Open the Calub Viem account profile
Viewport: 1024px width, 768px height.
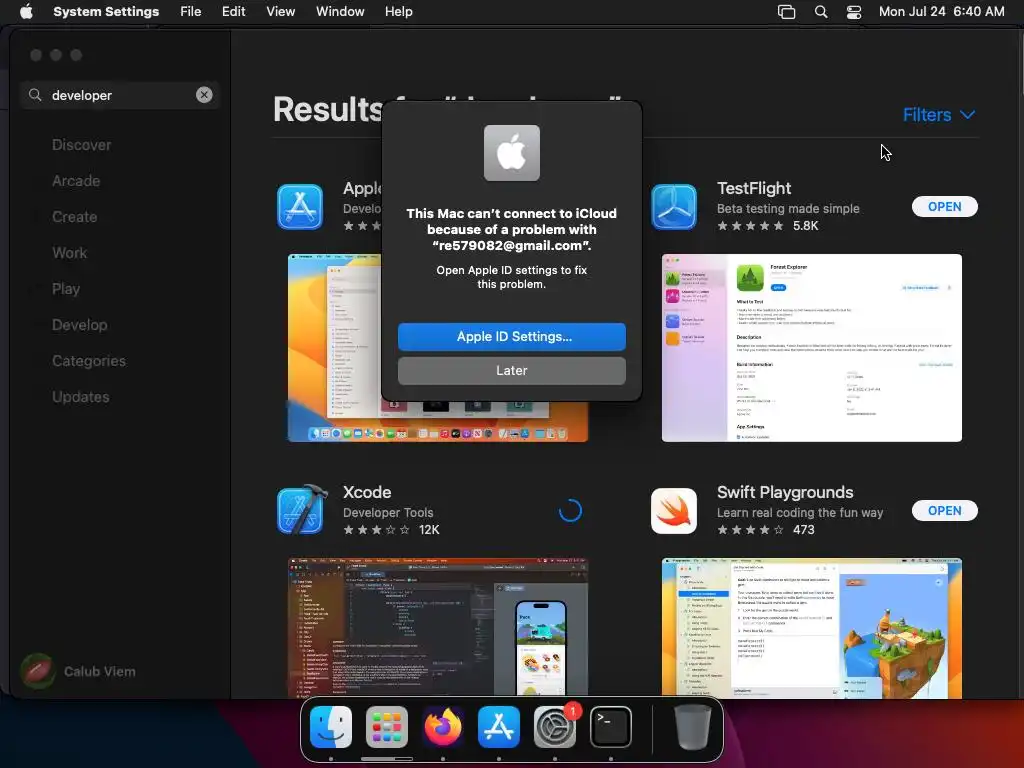point(78,671)
